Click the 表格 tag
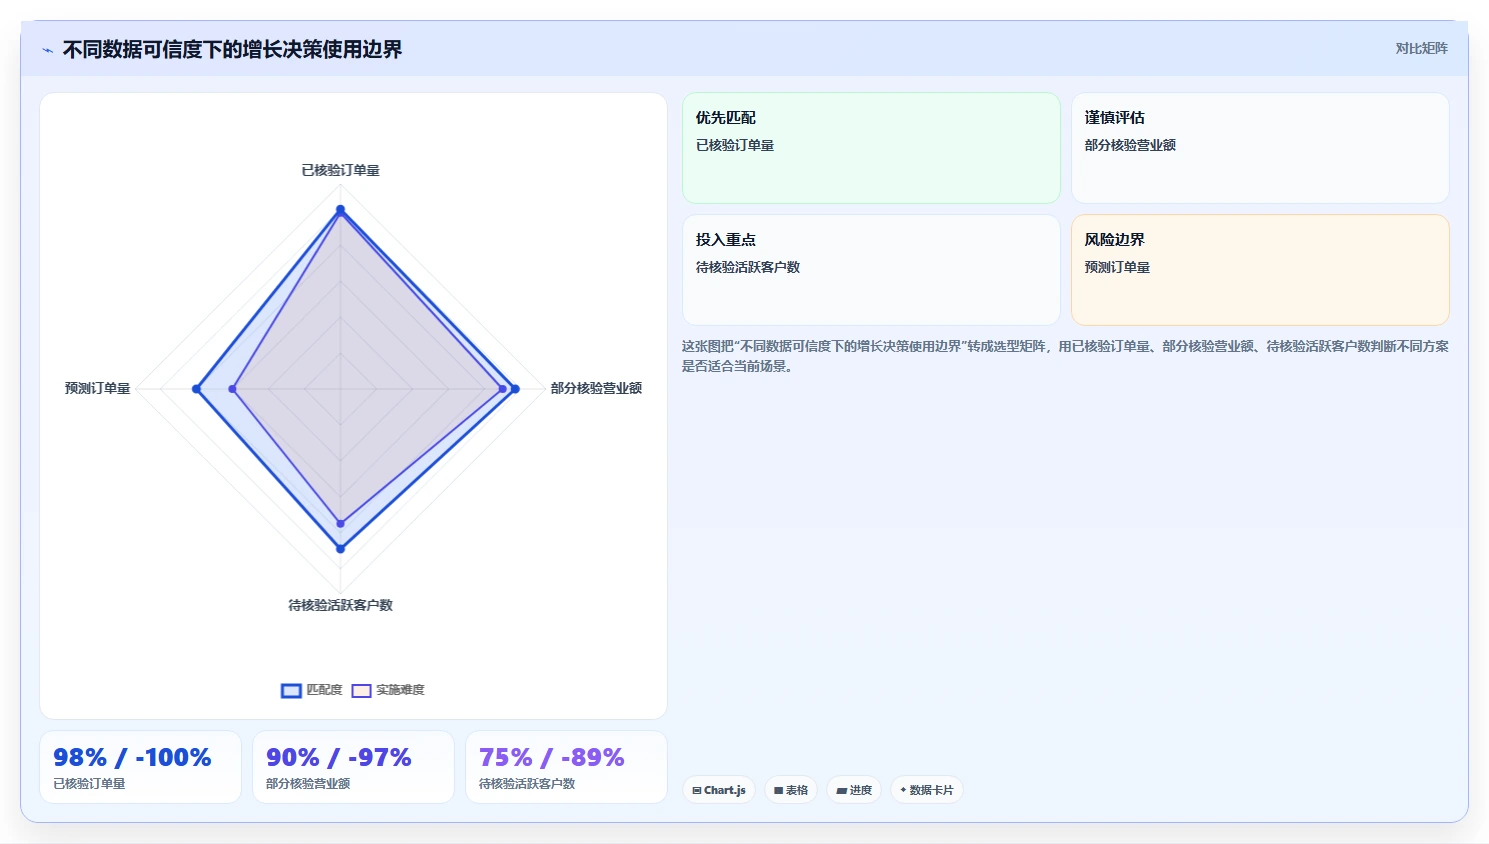1489x844 pixels. tap(791, 790)
